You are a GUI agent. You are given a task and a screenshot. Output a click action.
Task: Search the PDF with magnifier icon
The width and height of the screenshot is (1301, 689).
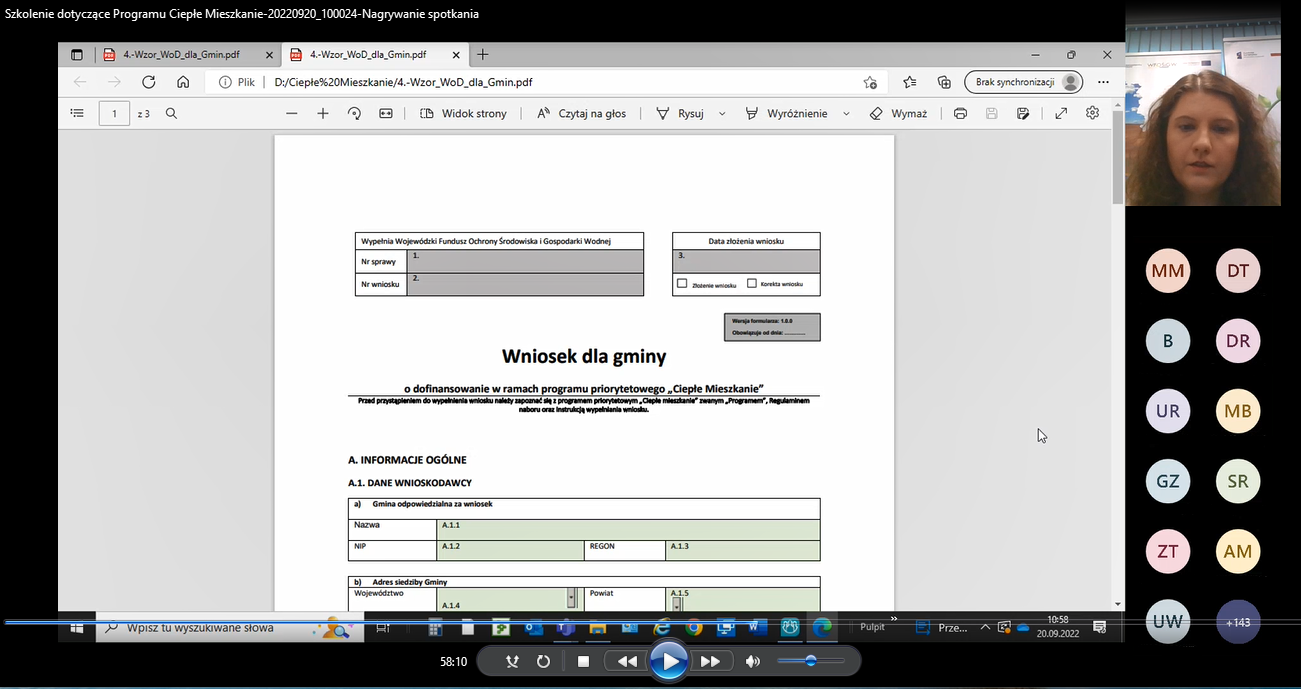pos(171,114)
